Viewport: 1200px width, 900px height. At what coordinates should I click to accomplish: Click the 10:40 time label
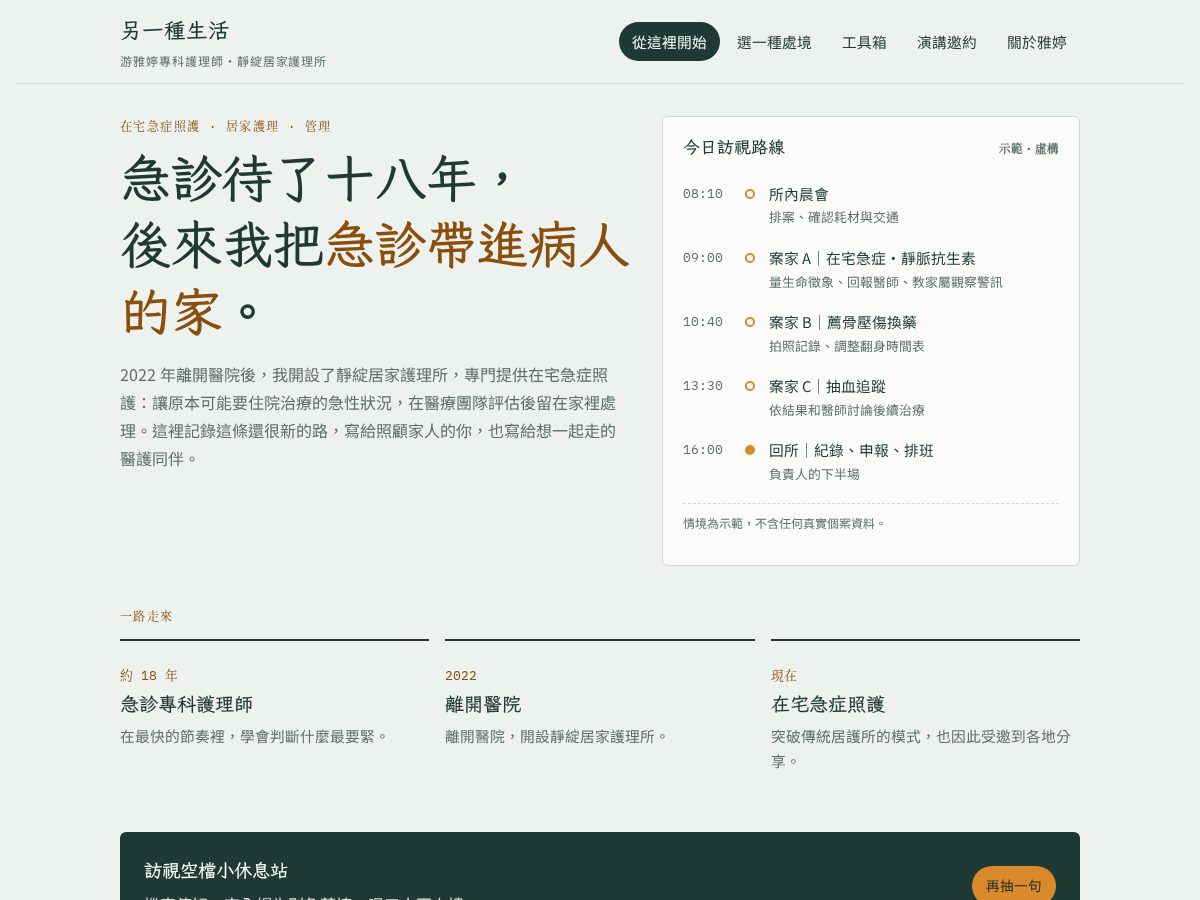click(703, 322)
